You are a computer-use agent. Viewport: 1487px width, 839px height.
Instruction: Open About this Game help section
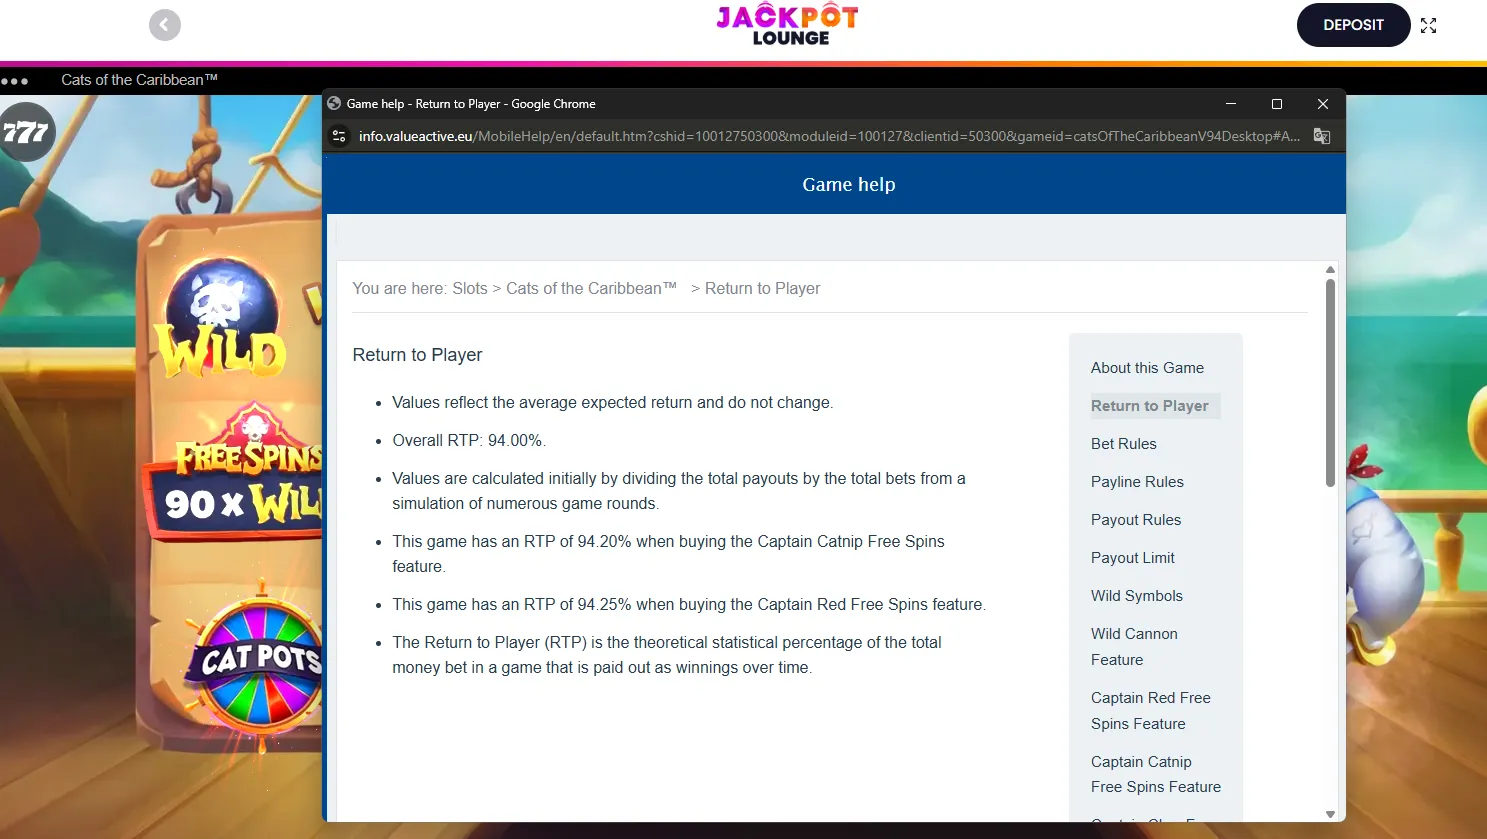point(1147,368)
